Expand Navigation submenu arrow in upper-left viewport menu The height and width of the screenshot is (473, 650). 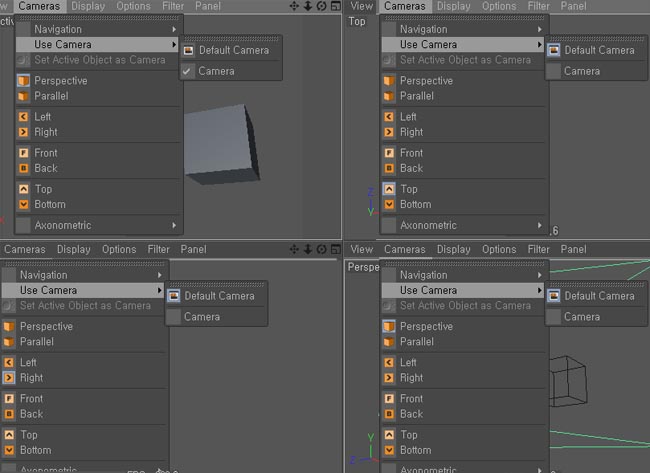(174, 29)
